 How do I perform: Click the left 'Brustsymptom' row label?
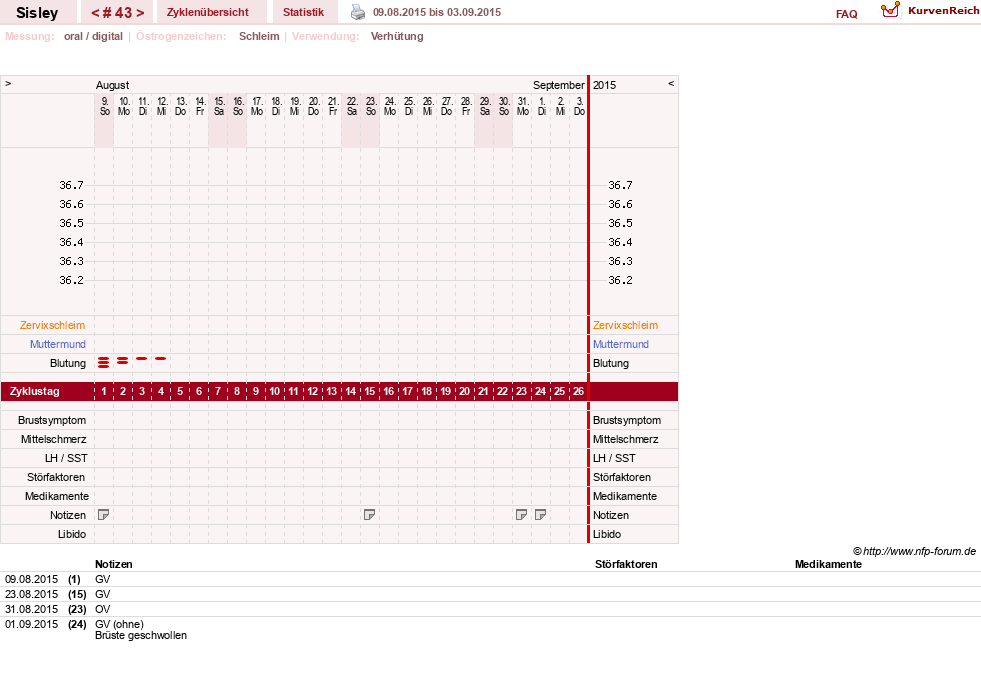tap(52, 420)
